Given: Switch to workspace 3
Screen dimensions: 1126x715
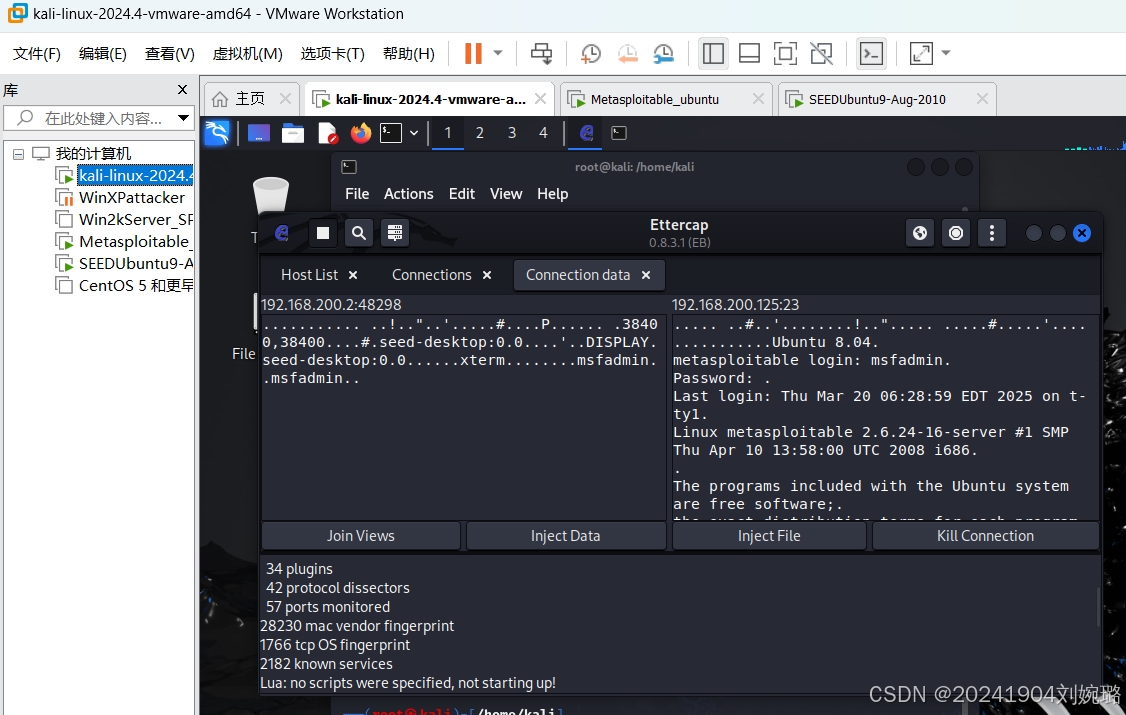Looking at the screenshot, I should tap(512, 133).
